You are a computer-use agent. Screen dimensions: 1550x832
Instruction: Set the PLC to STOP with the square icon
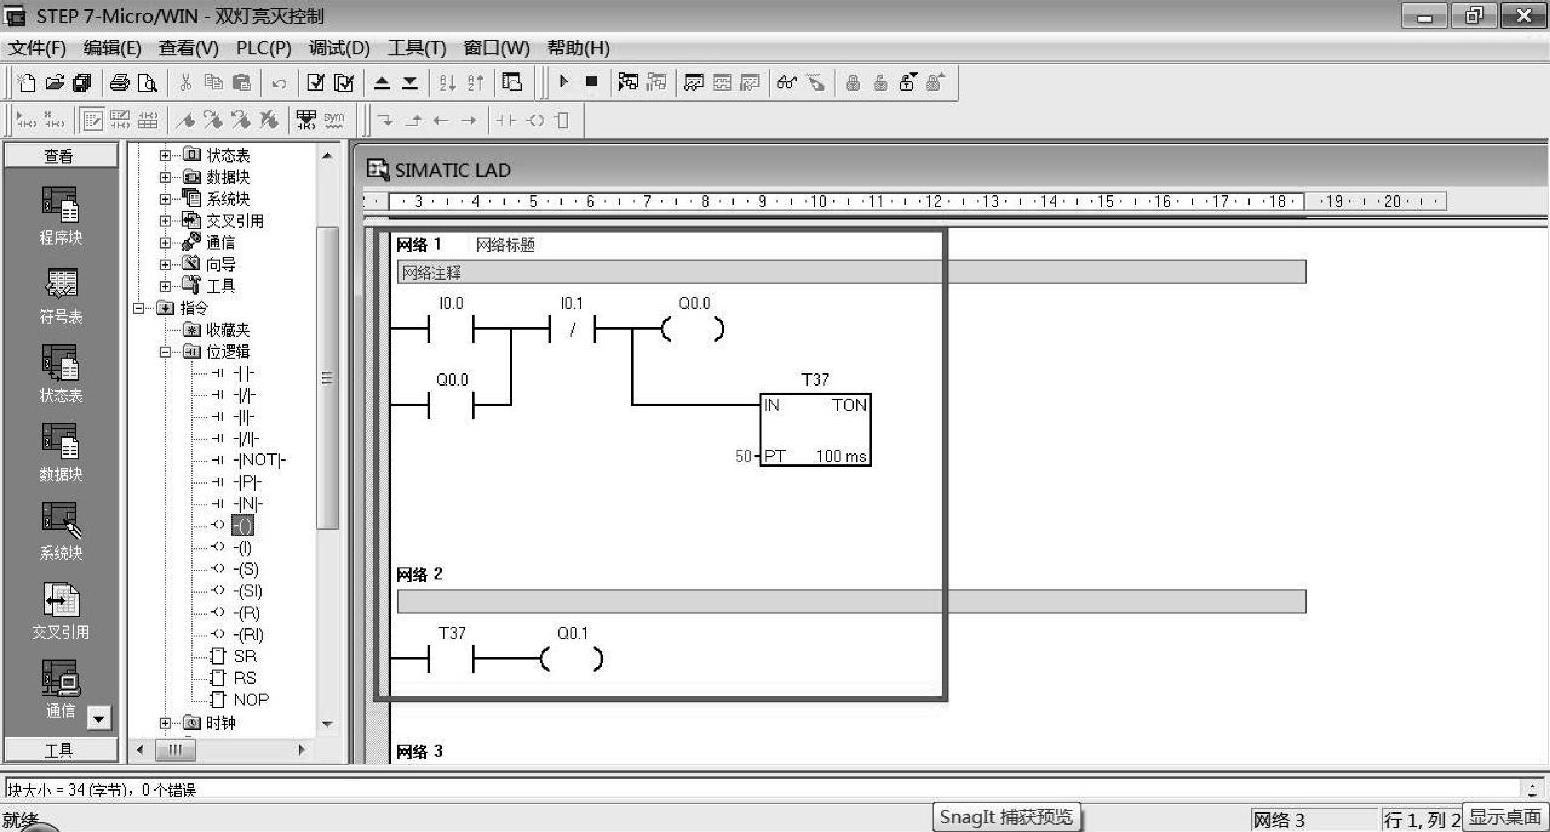(x=591, y=82)
